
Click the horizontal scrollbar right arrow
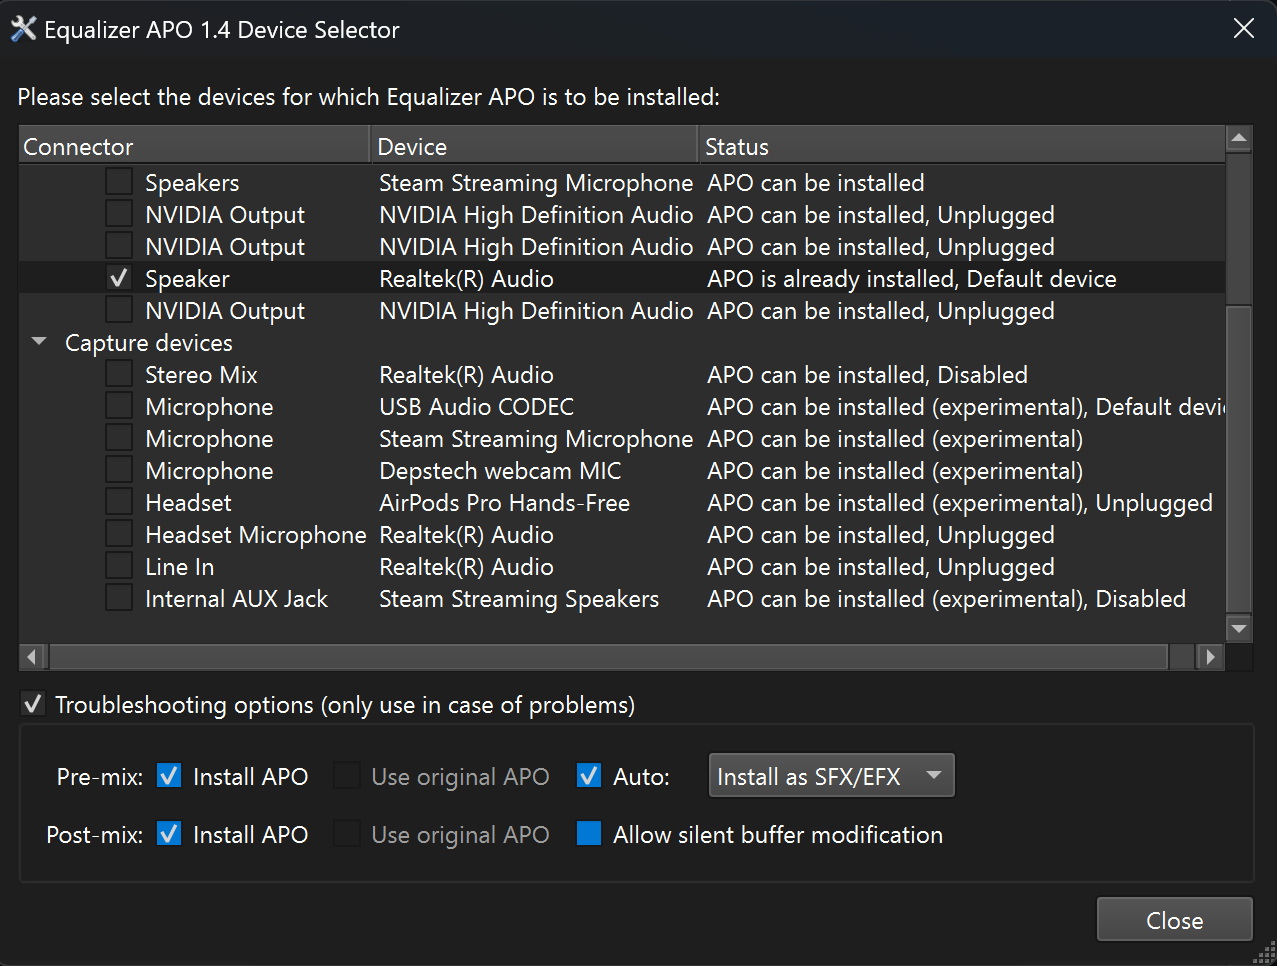tap(1211, 657)
